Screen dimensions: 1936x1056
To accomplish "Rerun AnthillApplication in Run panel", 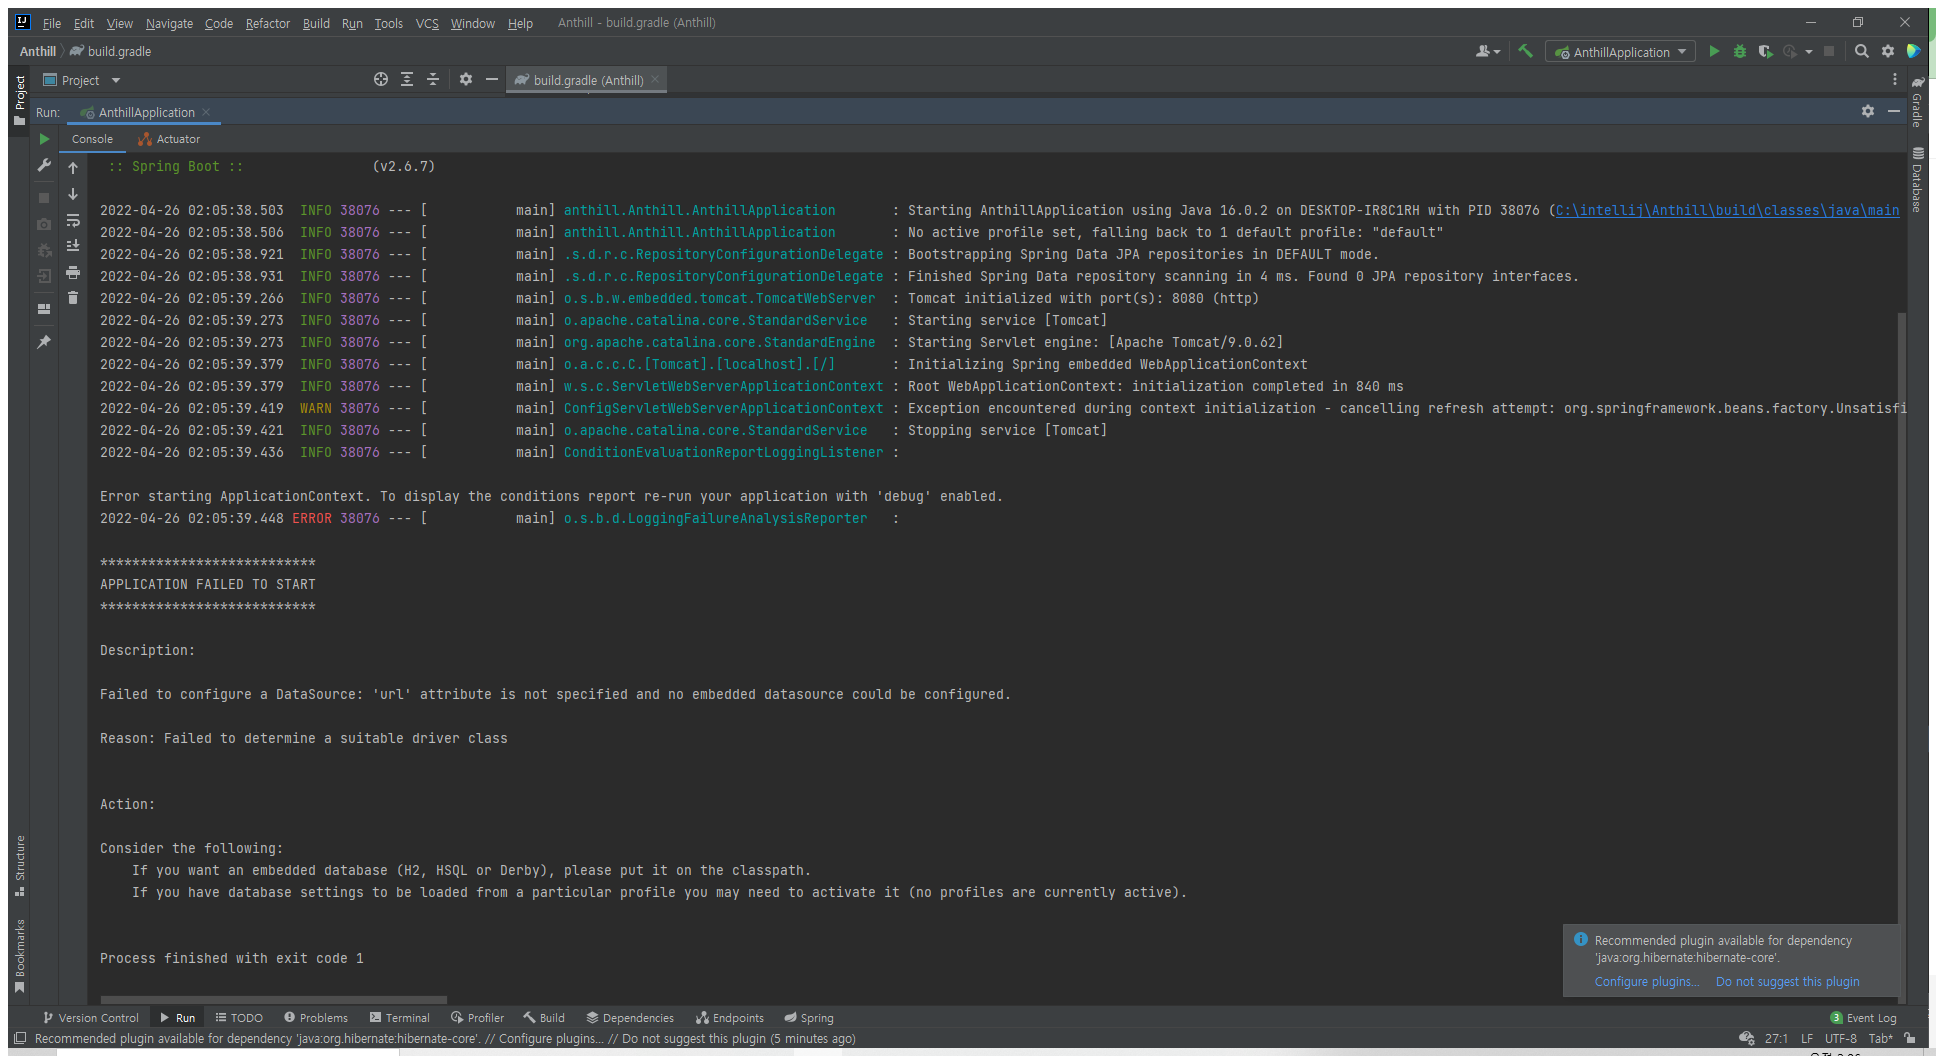I will [44, 139].
